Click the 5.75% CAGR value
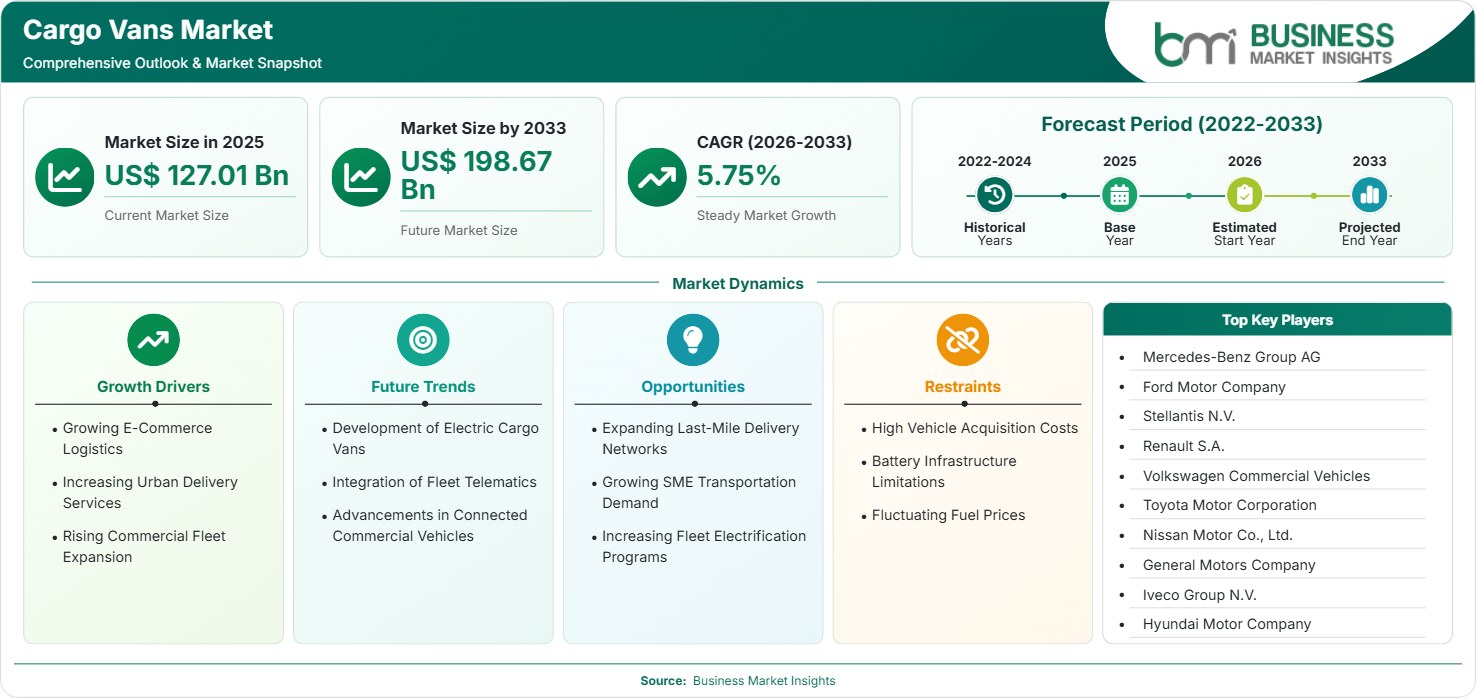The width and height of the screenshot is (1476, 698). coord(739,175)
